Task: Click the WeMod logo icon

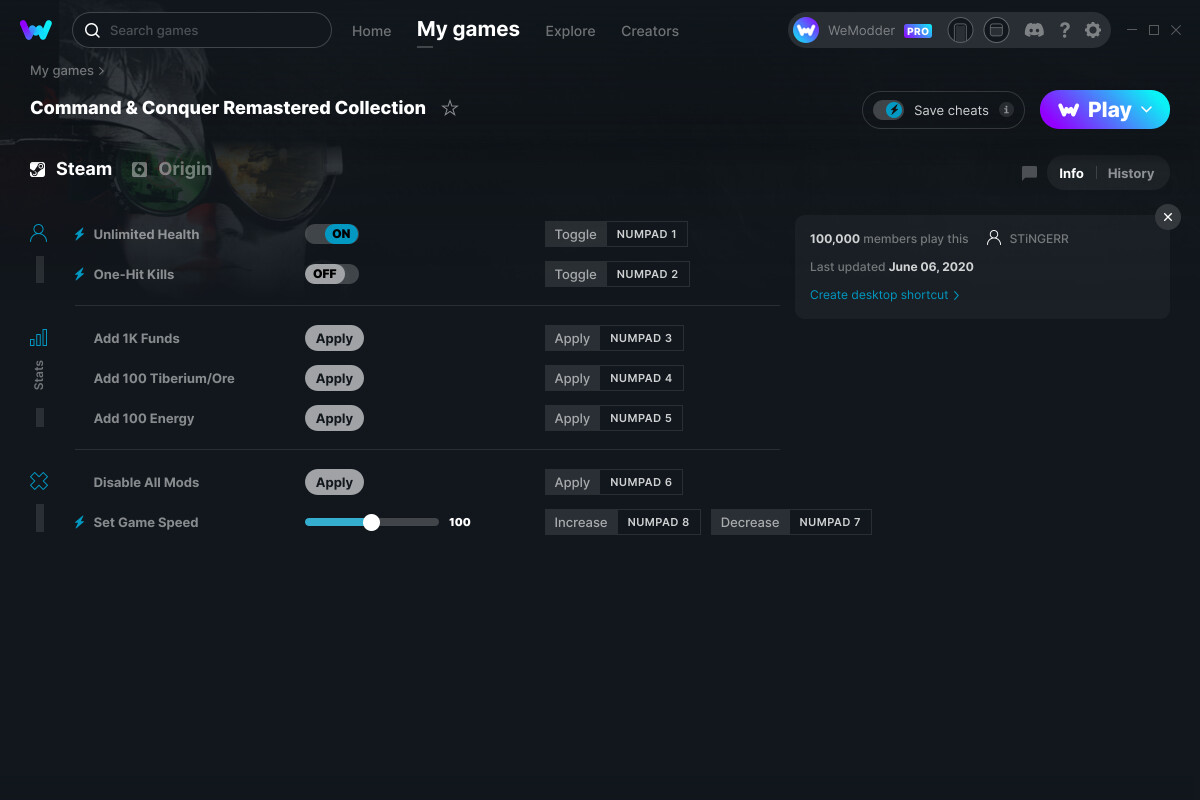Action: tap(36, 30)
